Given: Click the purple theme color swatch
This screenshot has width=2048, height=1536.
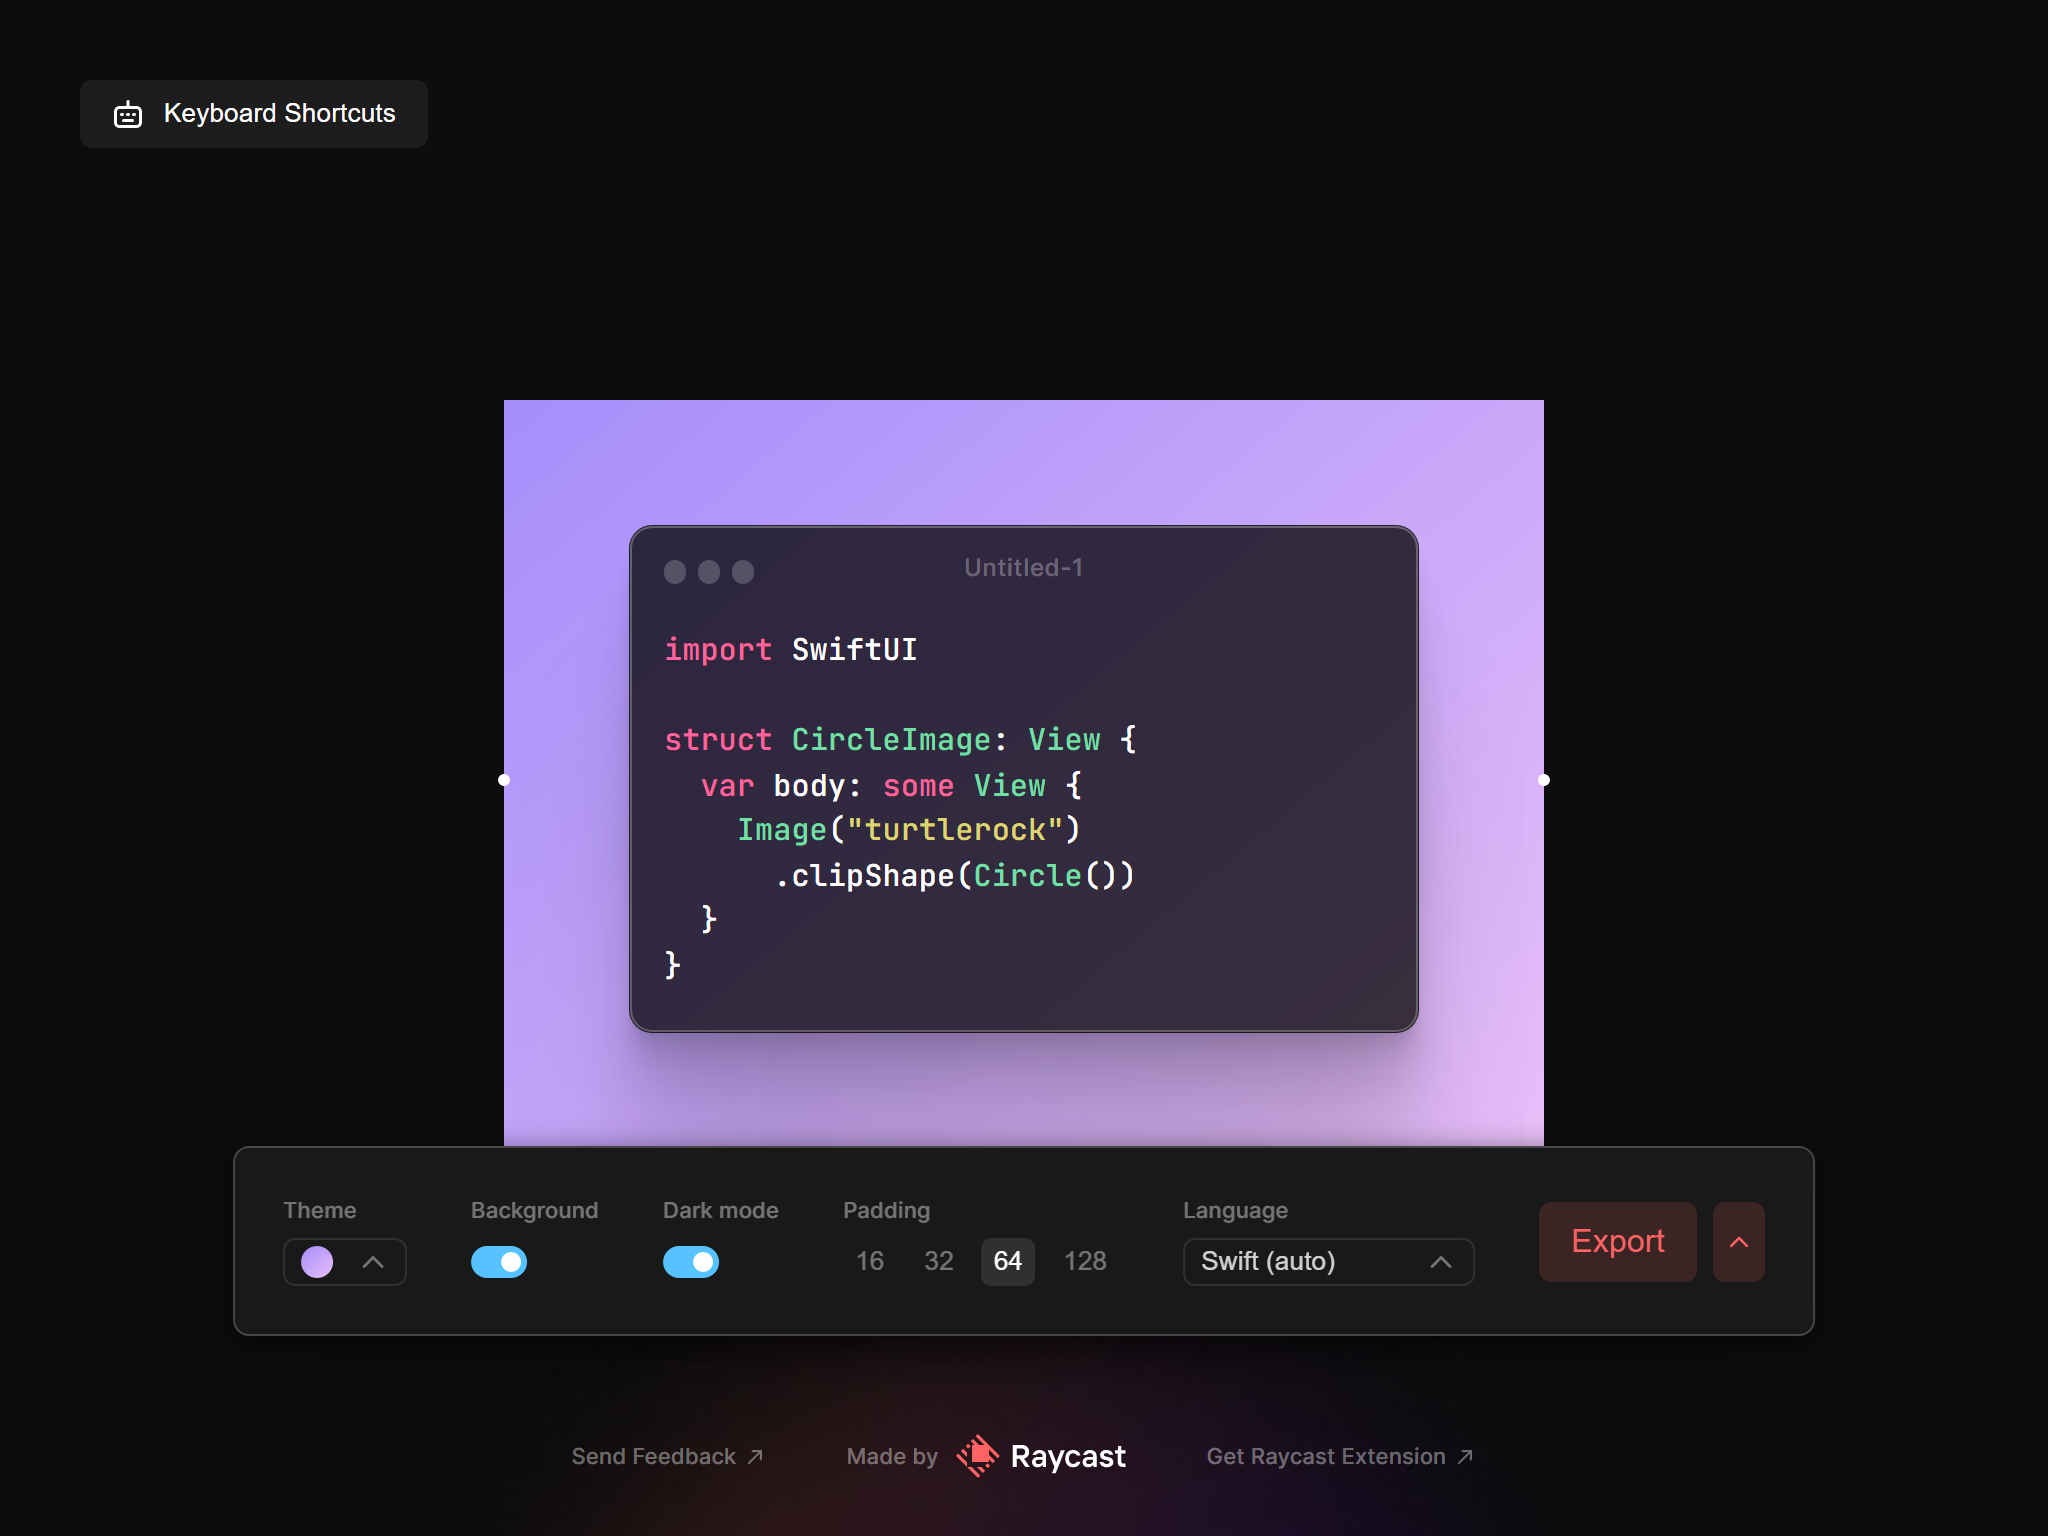Looking at the screenshot, I should coord(317,1262).
